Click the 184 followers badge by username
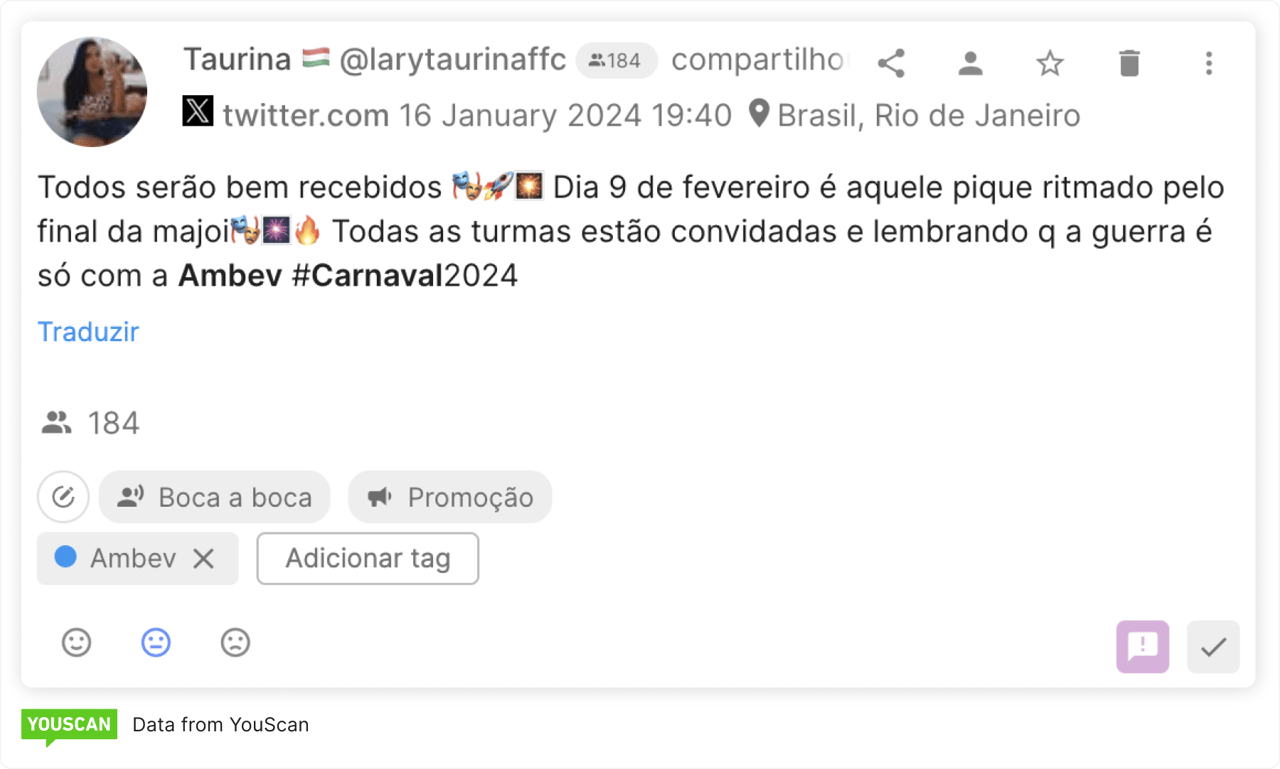 pyautogui.click(x=616, y=61)
